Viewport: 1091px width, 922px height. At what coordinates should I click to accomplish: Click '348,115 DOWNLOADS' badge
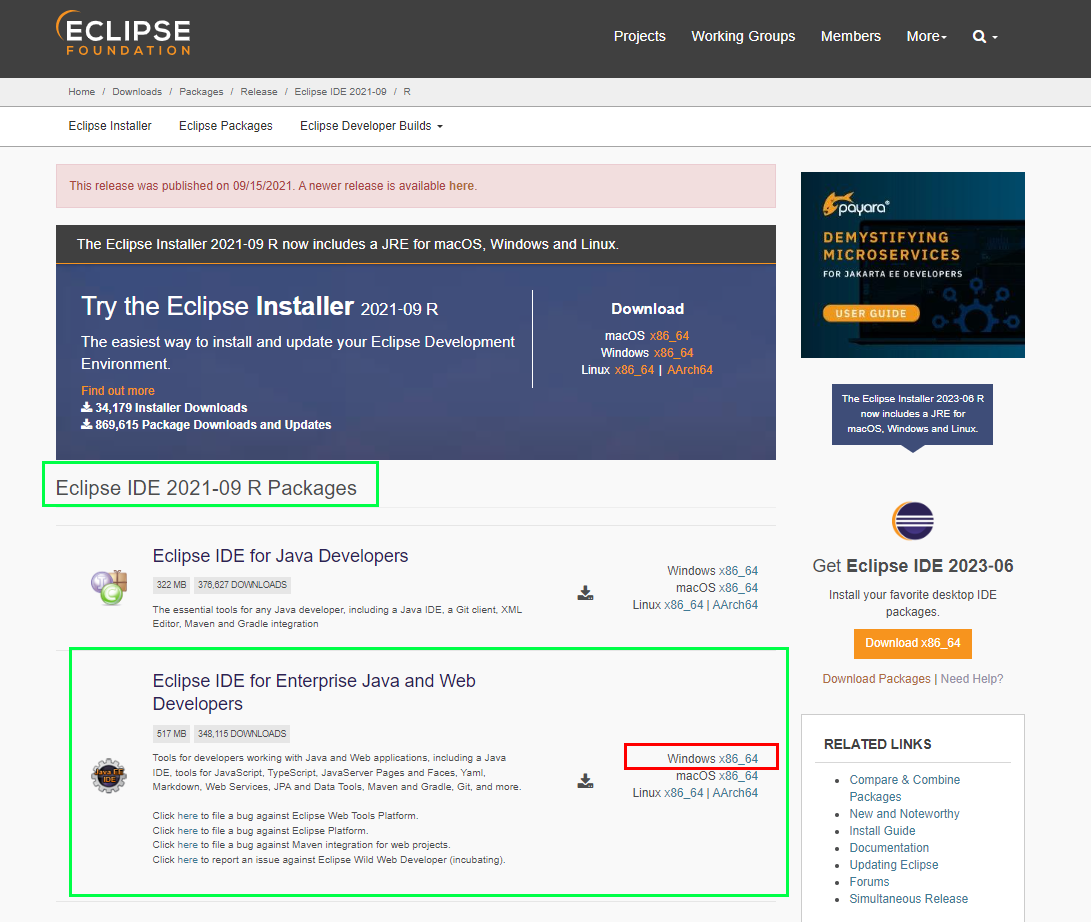tap(242, 733)
